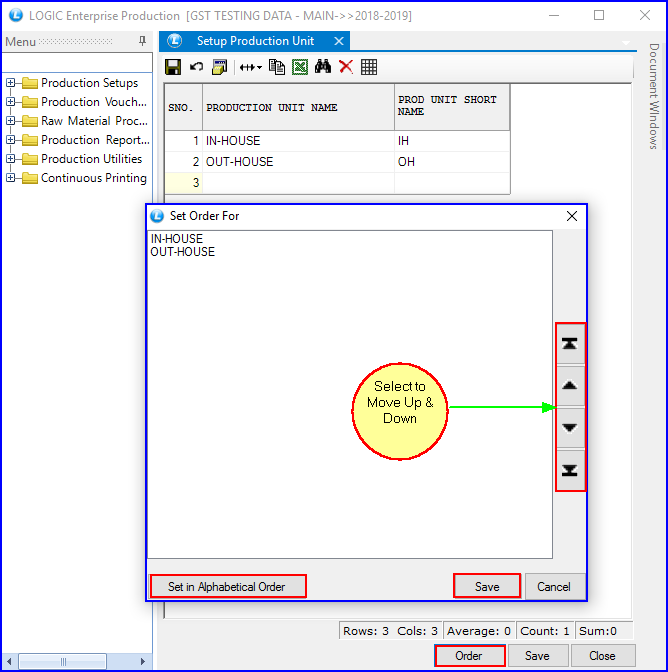Open the Document Windows side panel
Image resolution: width=668 pixels, height=672 pixels.
[653, 96]
